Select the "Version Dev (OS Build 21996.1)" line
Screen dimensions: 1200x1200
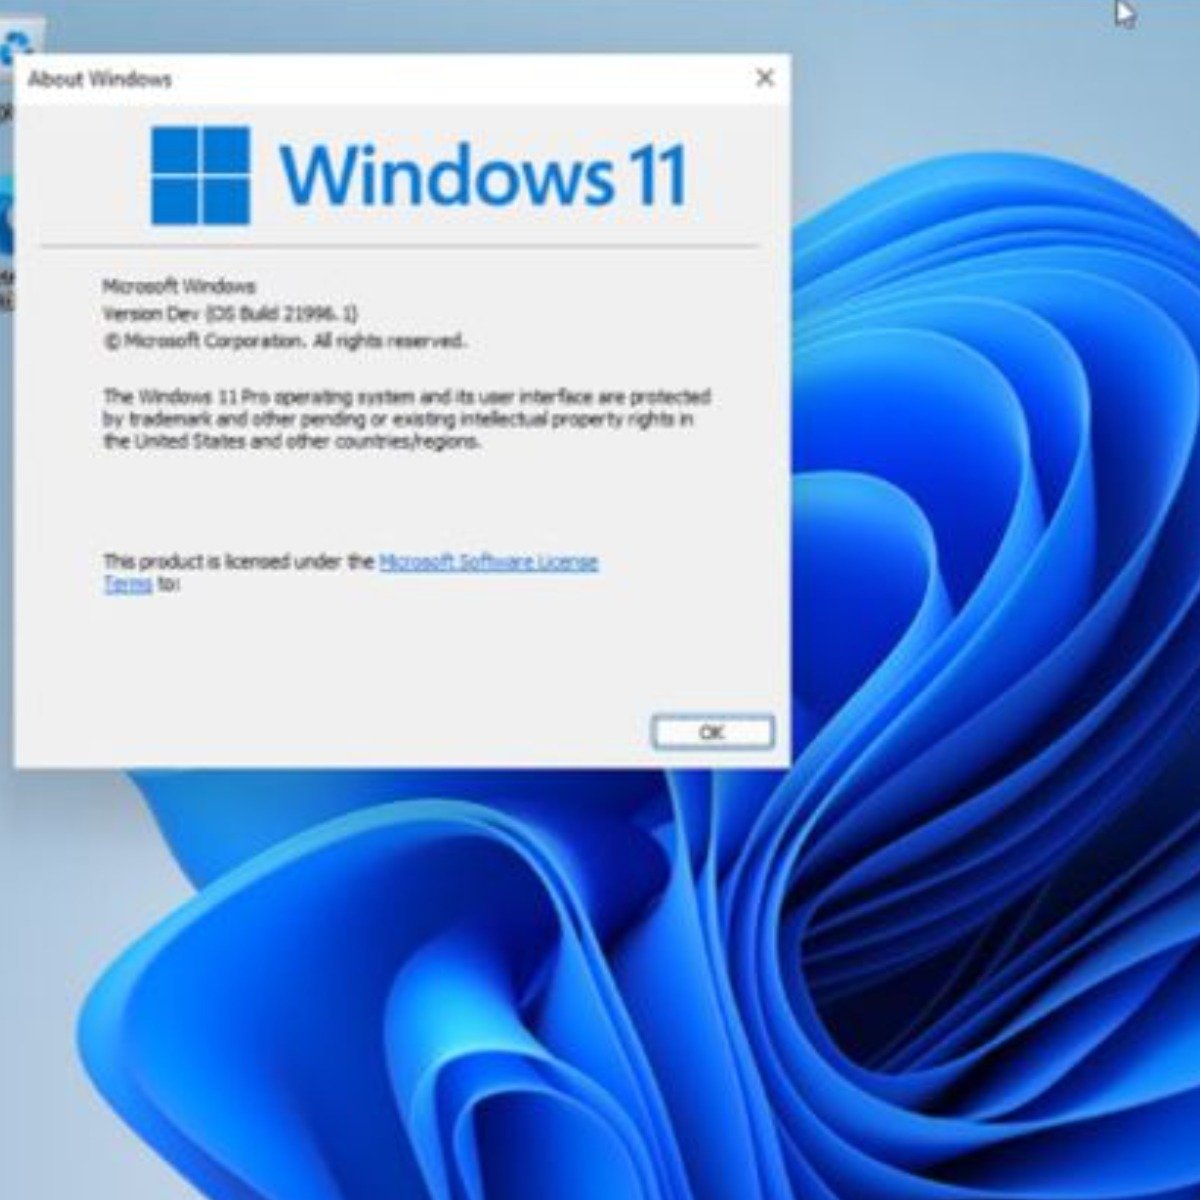(x=230, y=314)
